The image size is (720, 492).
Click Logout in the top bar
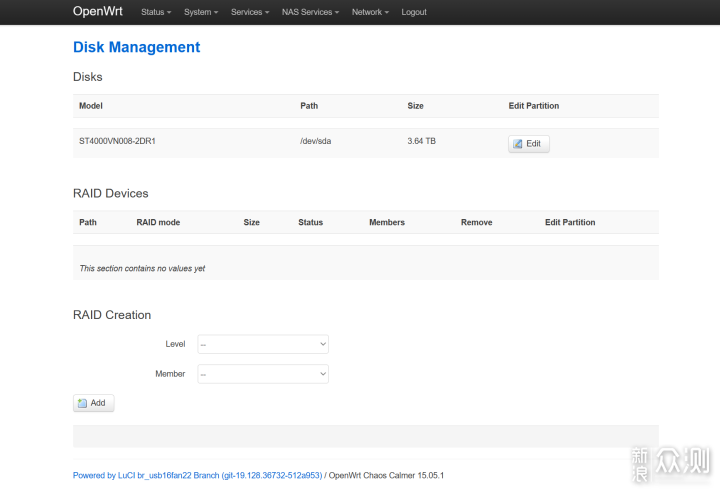tap(414, 12)
